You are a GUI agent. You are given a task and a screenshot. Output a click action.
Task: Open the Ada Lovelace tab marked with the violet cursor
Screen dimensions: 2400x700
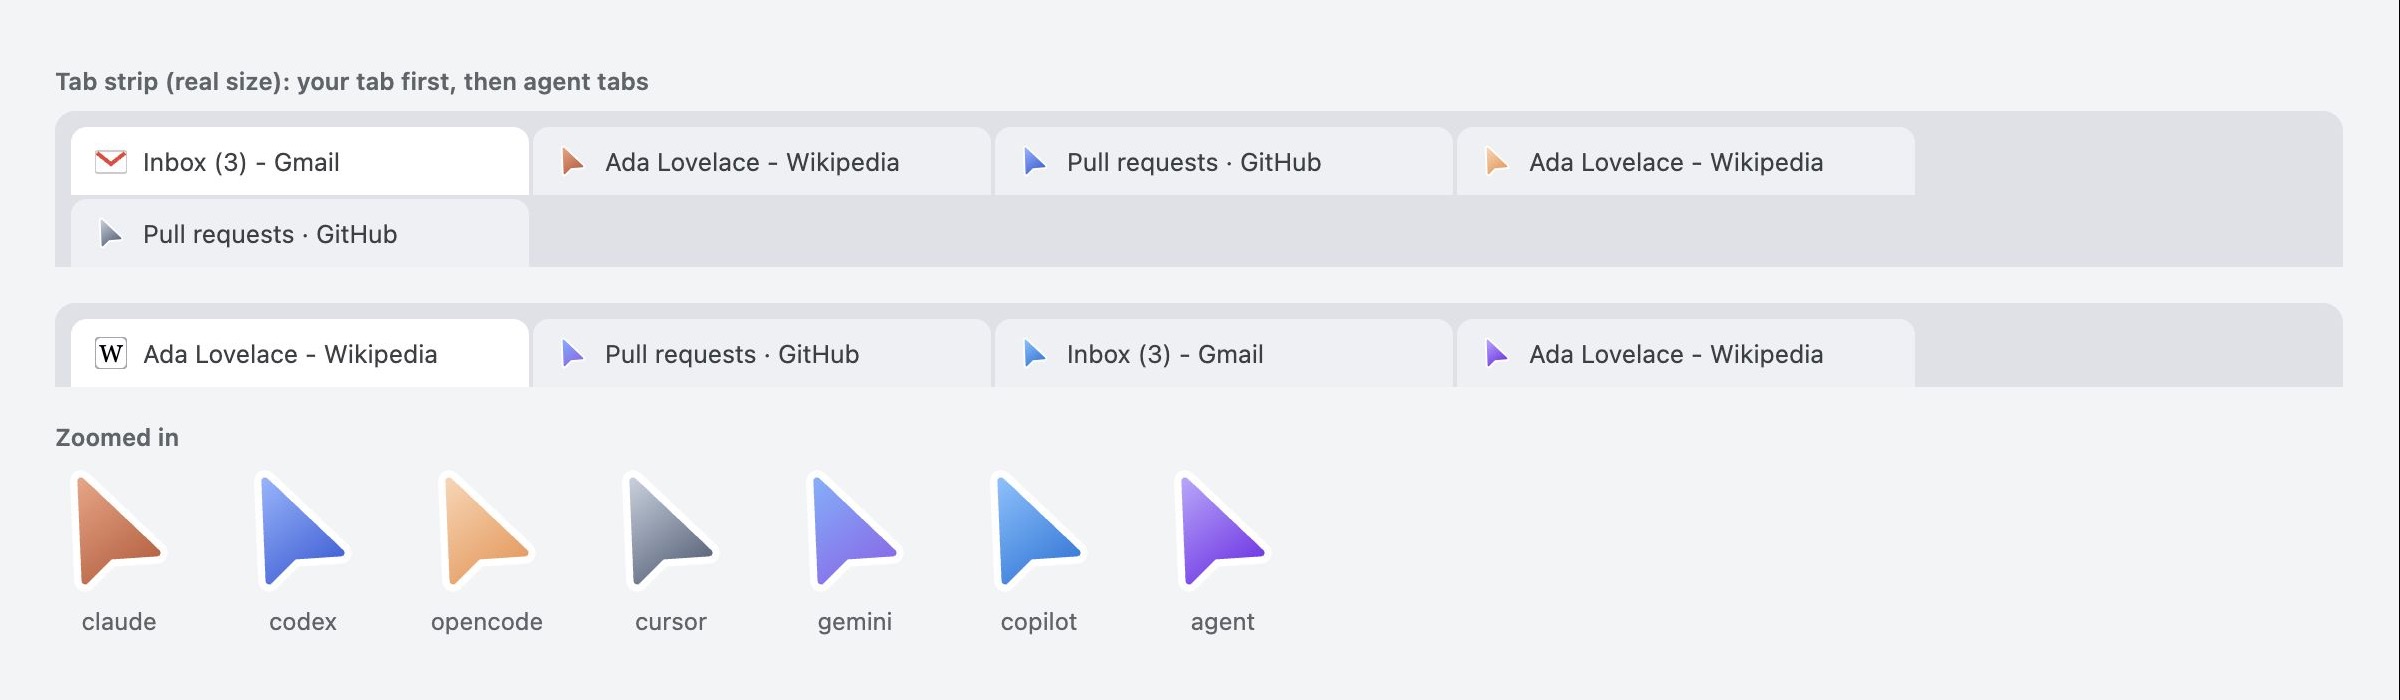[x=1686, y=353]
